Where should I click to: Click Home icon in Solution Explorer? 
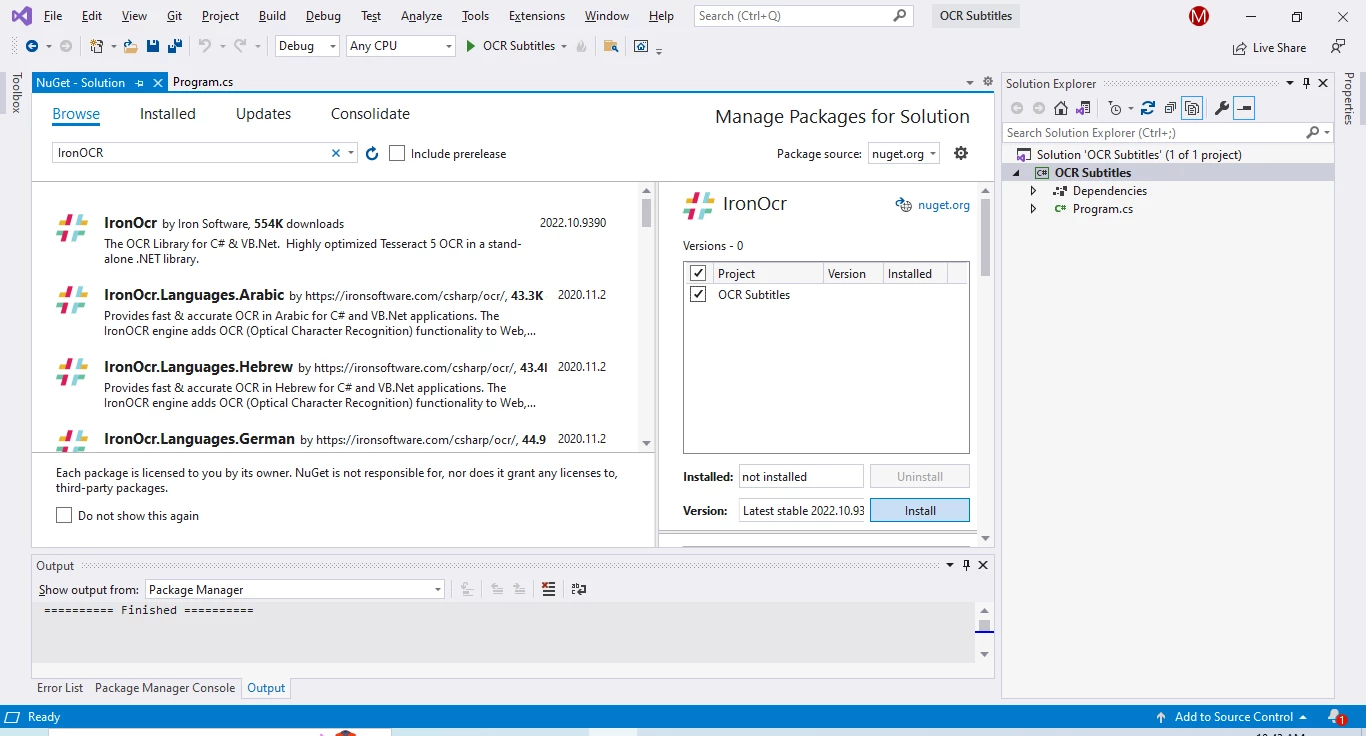(1061, 108)
